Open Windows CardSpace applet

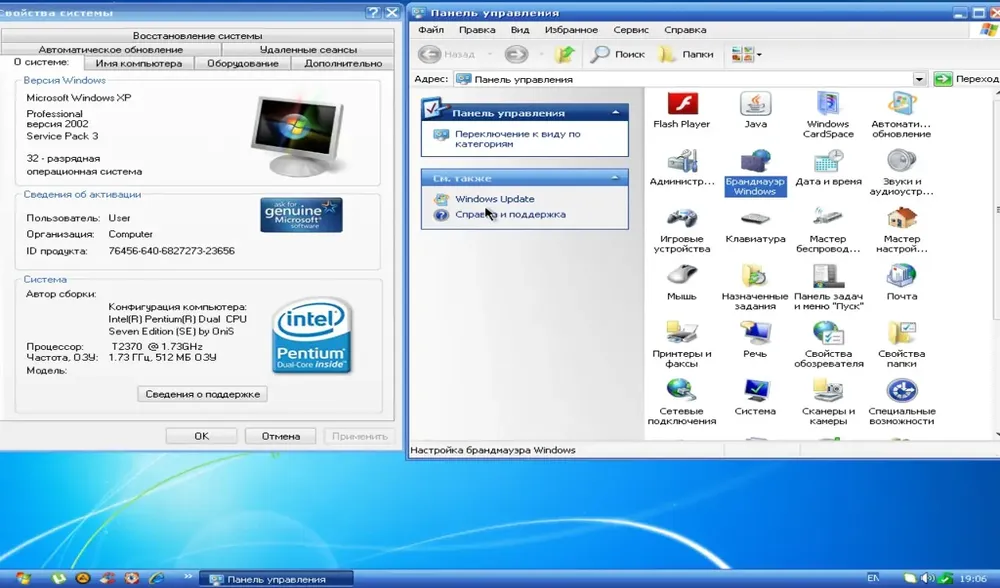pyautogui.click(x=828, y=115)
